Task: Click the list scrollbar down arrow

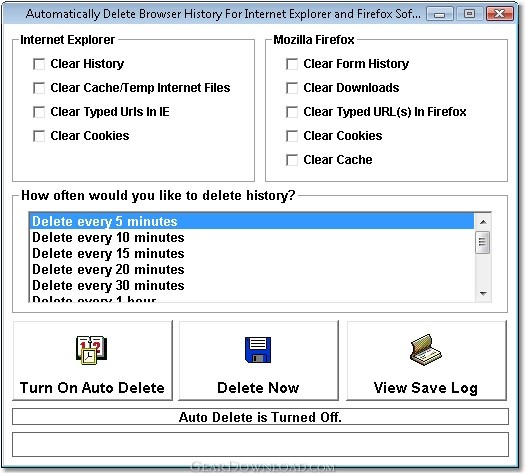Action: tap(483, 294)
